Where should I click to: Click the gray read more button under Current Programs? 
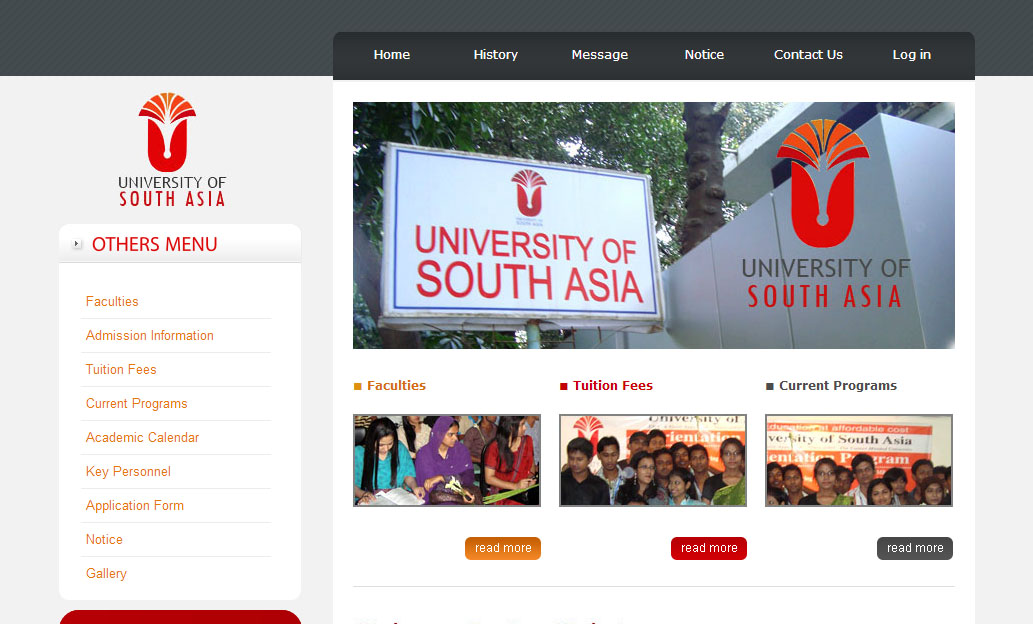pyautogui.click(x=914, y=548)
